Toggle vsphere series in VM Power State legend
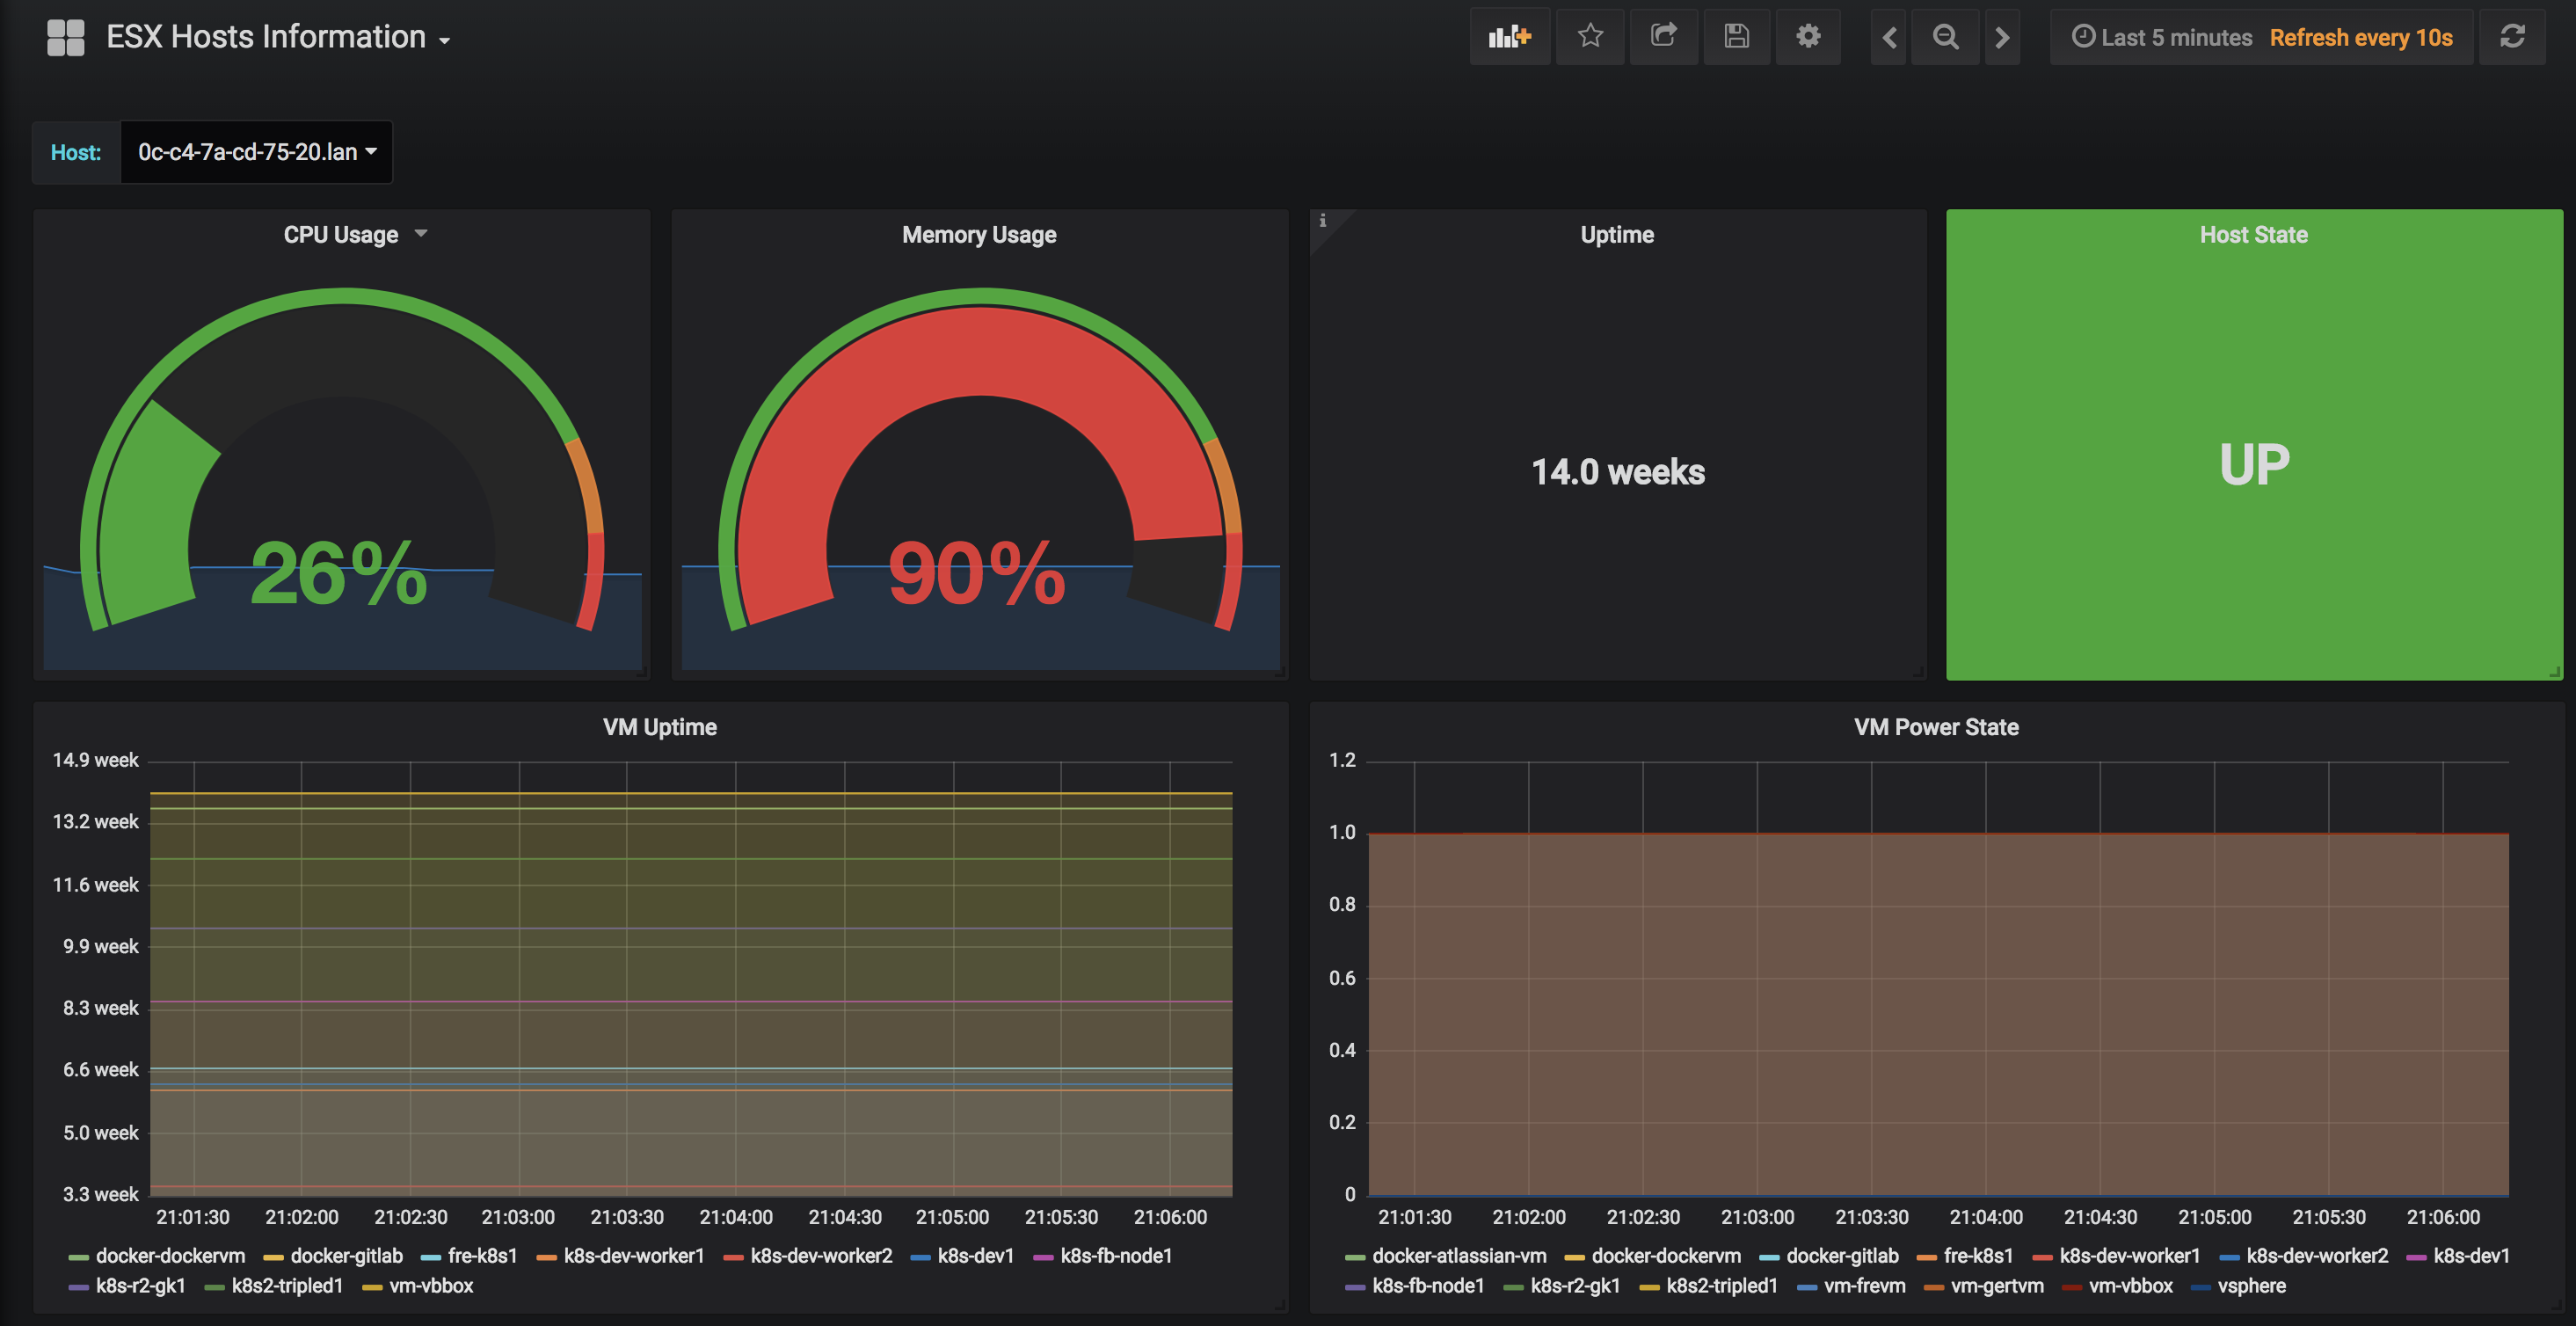The height and width of the screenshot is (1326, 2576). 2251,1286
